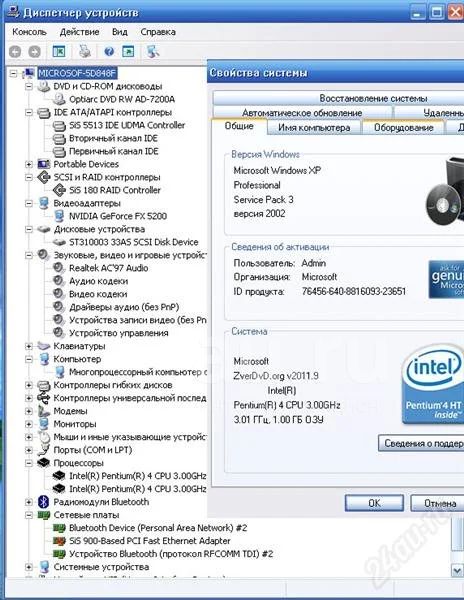Click the Дисковые устройства disk icon
This screenshot has width=464, height=600.
point(44,229)
